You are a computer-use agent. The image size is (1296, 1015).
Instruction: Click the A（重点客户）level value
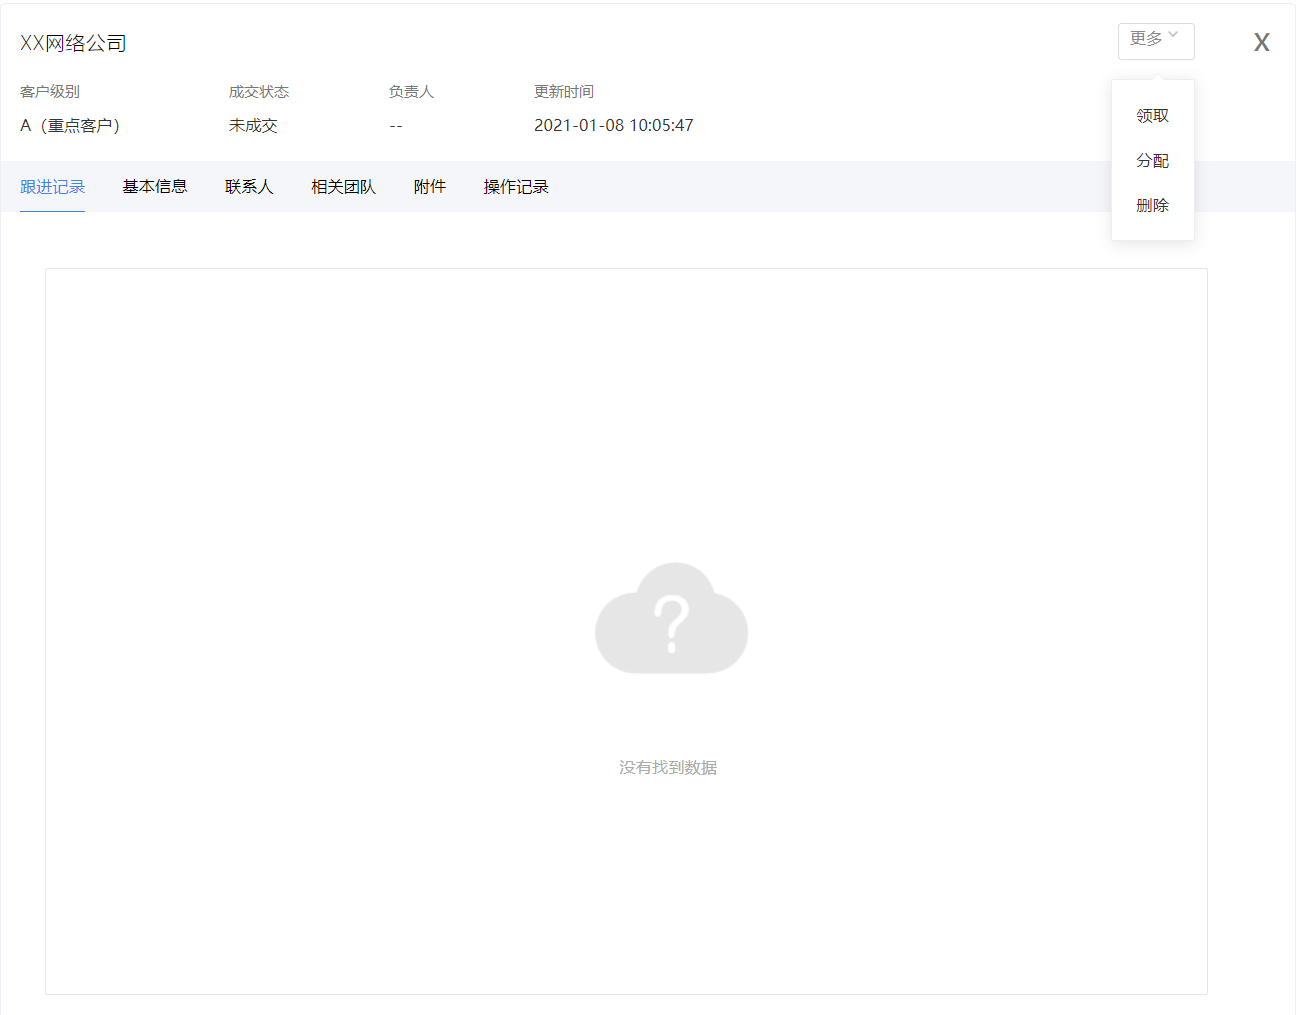click(x=70, y=126)
